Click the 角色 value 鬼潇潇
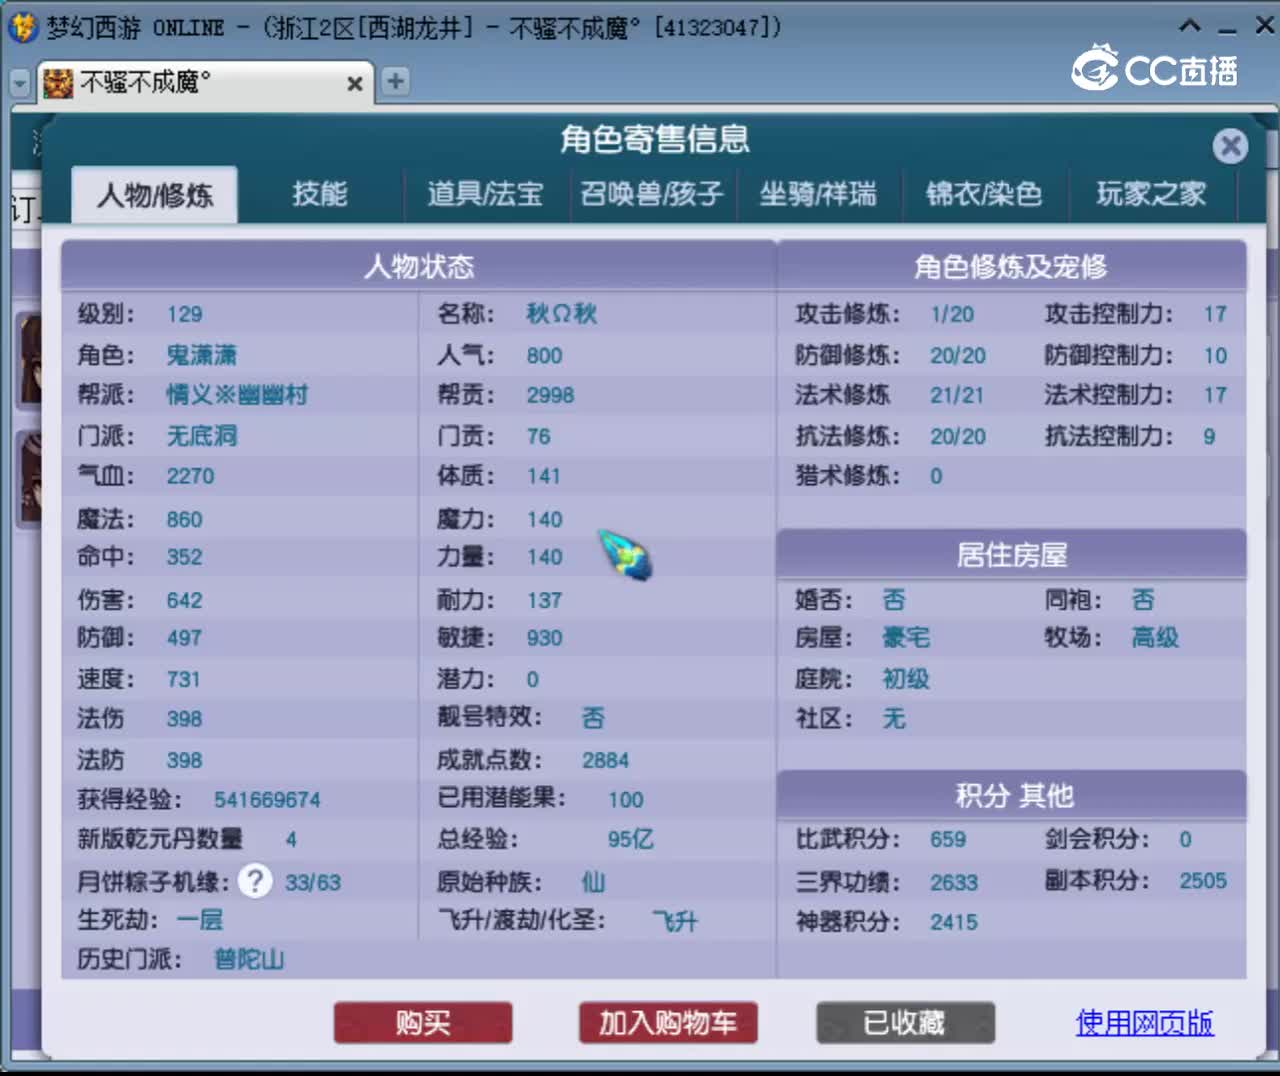Image resolution: width=1280 pixels, height=1076 pixels. point(202,355)
